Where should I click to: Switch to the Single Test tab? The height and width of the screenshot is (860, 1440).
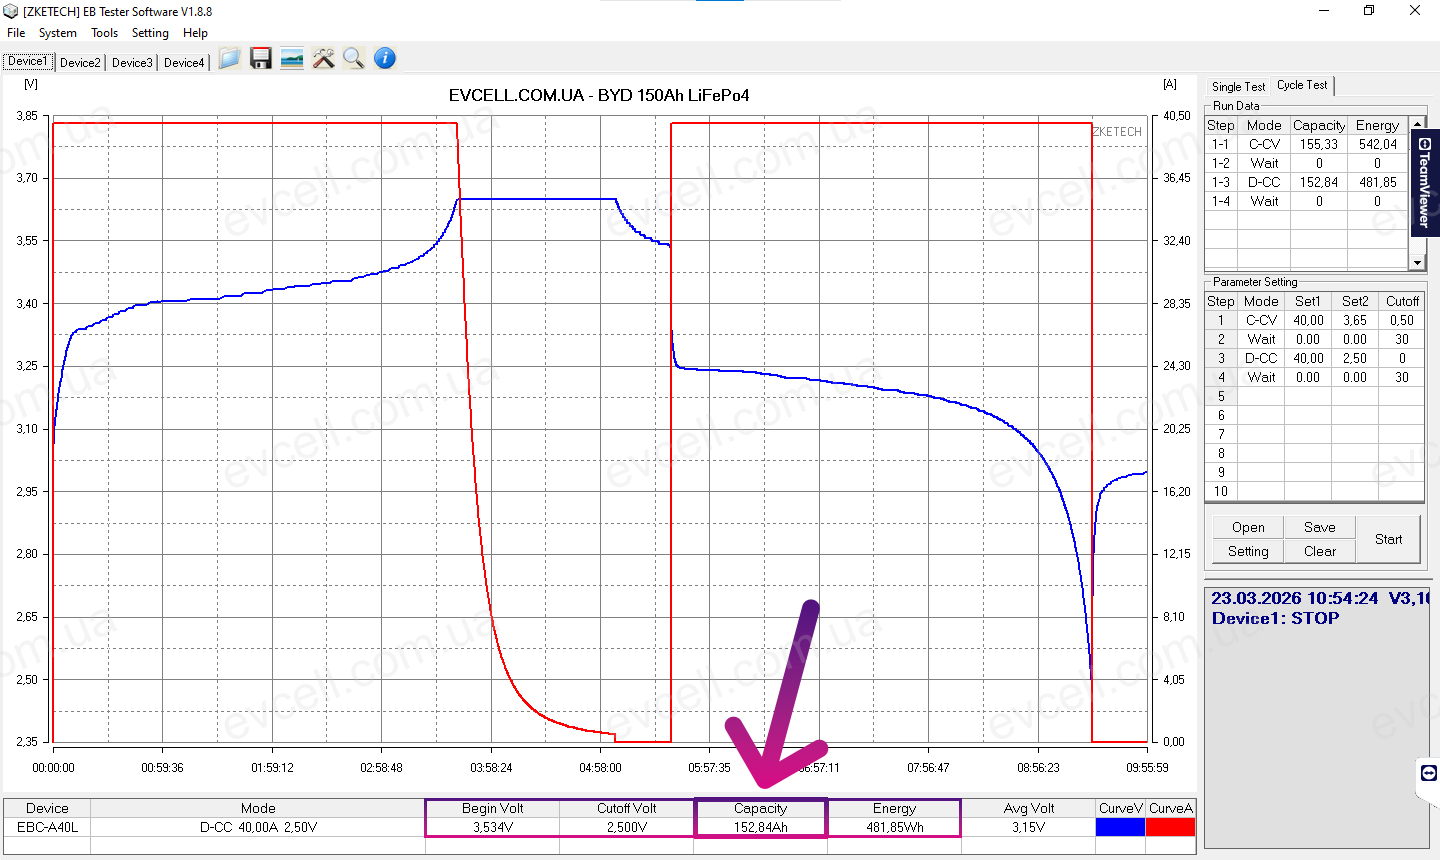click(x=1238, y=87)
